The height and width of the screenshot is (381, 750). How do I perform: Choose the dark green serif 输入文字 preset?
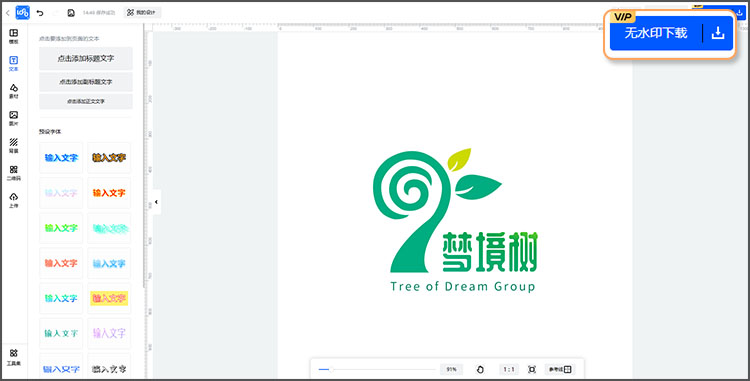coord(61,333)
